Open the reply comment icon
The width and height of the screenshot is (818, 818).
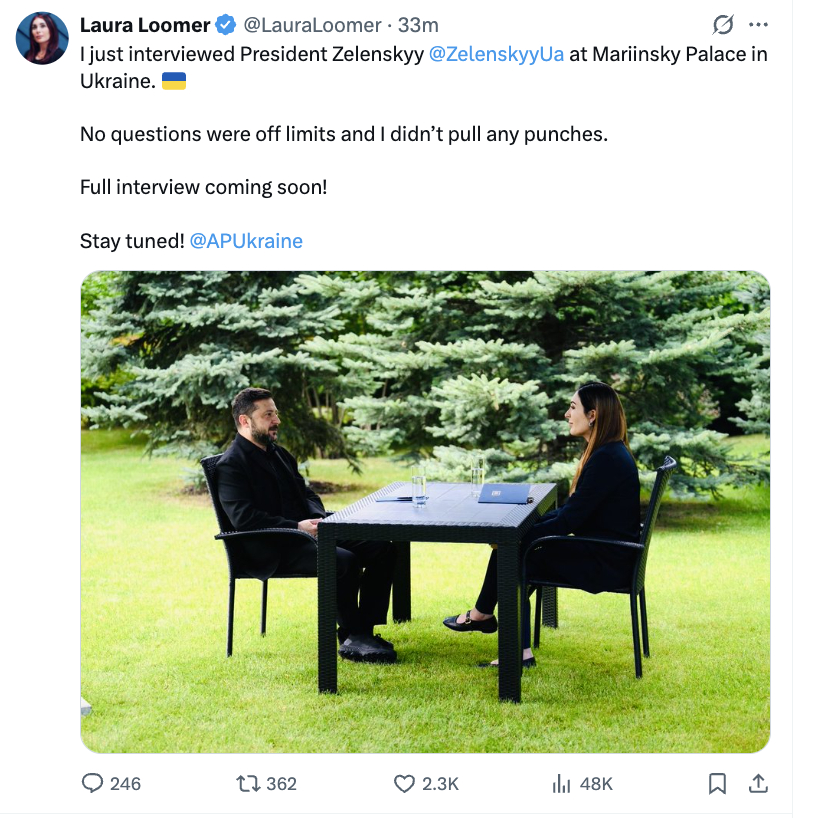pos(92,783)
